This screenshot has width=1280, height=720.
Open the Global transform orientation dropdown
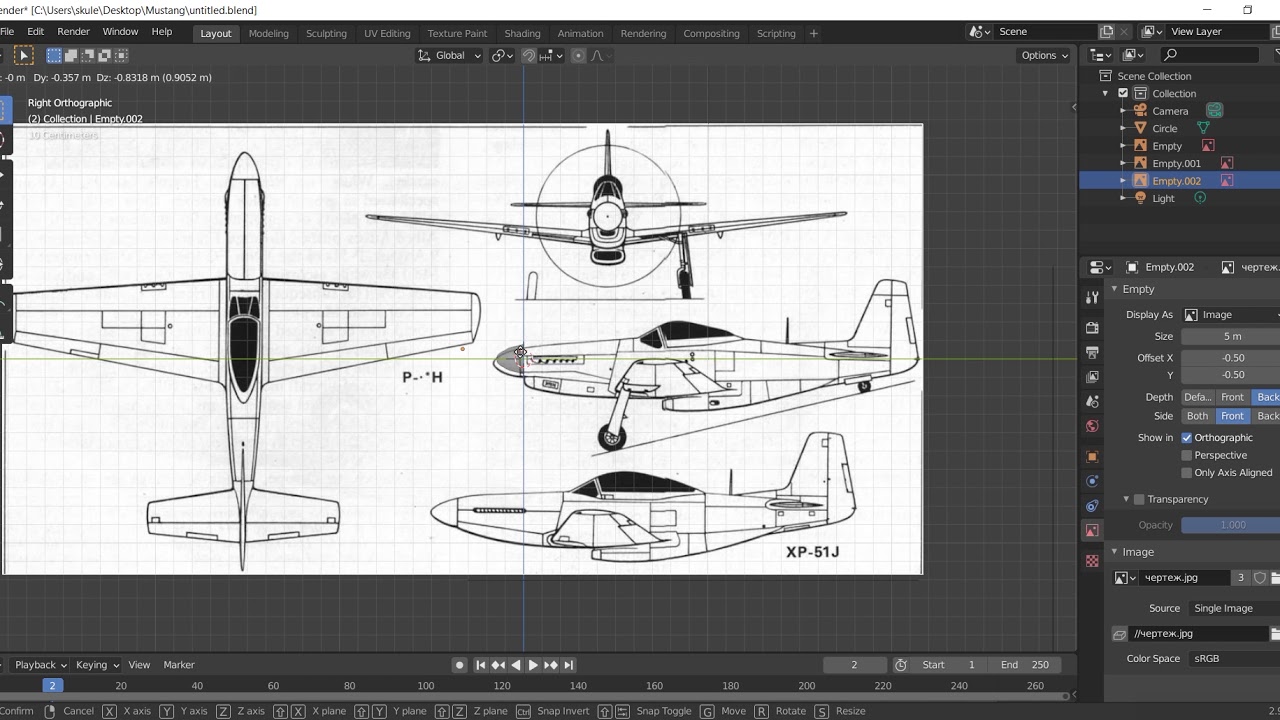[x=449, y=56]
